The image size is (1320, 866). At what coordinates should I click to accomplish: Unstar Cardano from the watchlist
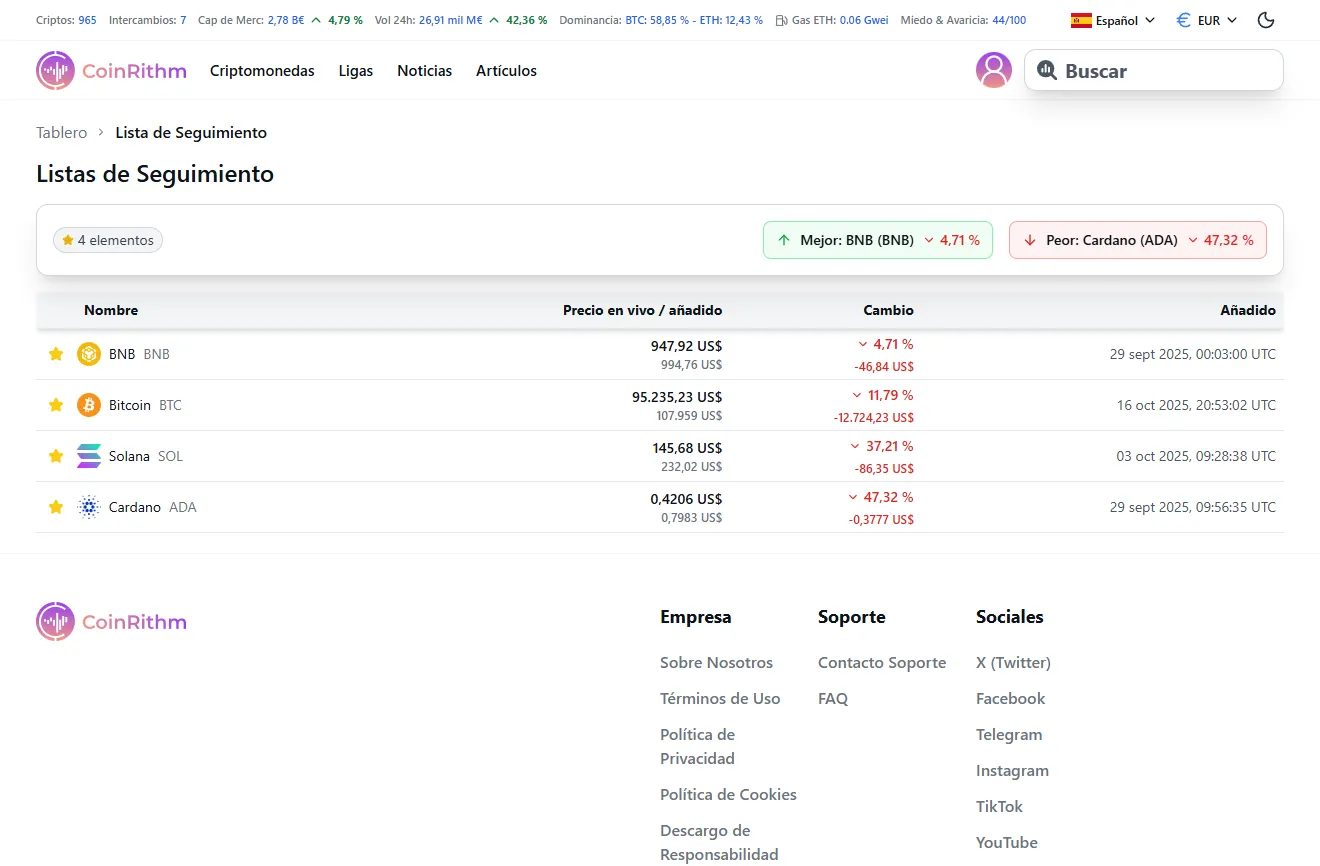[x=55, y=506]
